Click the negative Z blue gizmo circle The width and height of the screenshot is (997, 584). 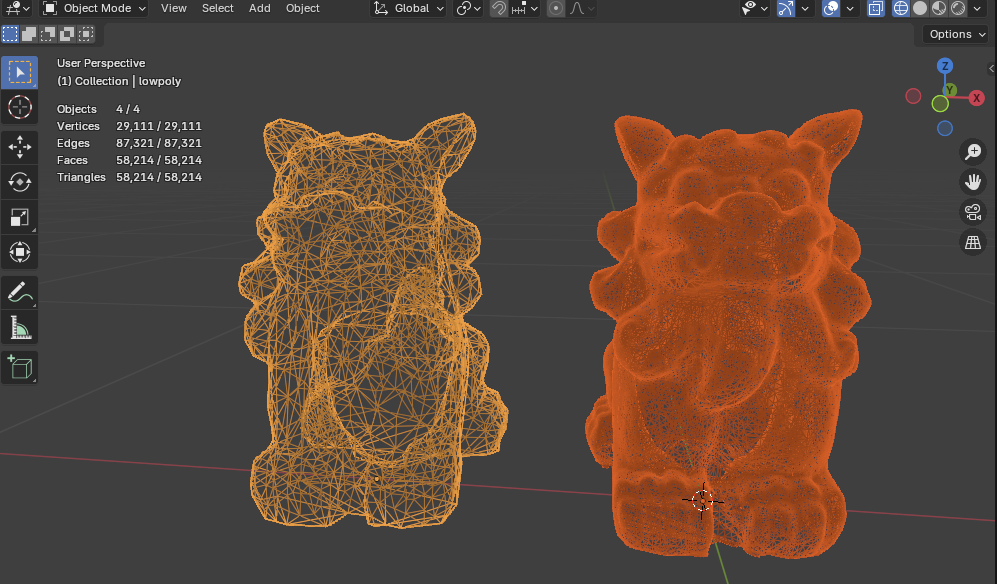(x=945, y=129)
